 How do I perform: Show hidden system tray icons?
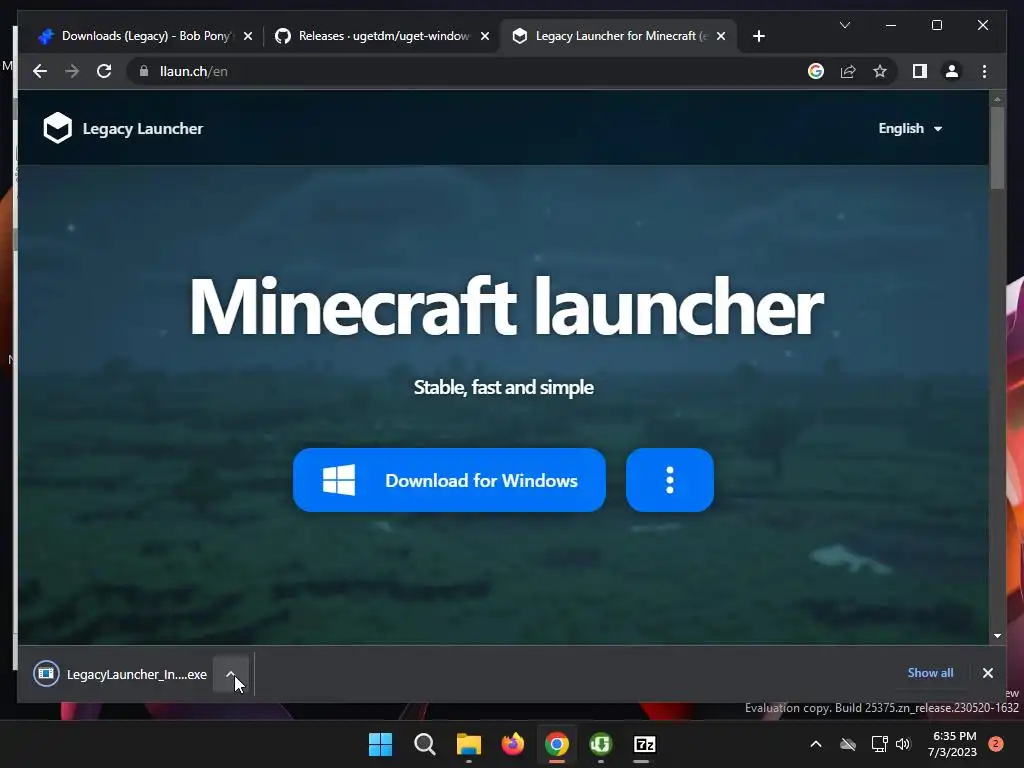[816, 744]
